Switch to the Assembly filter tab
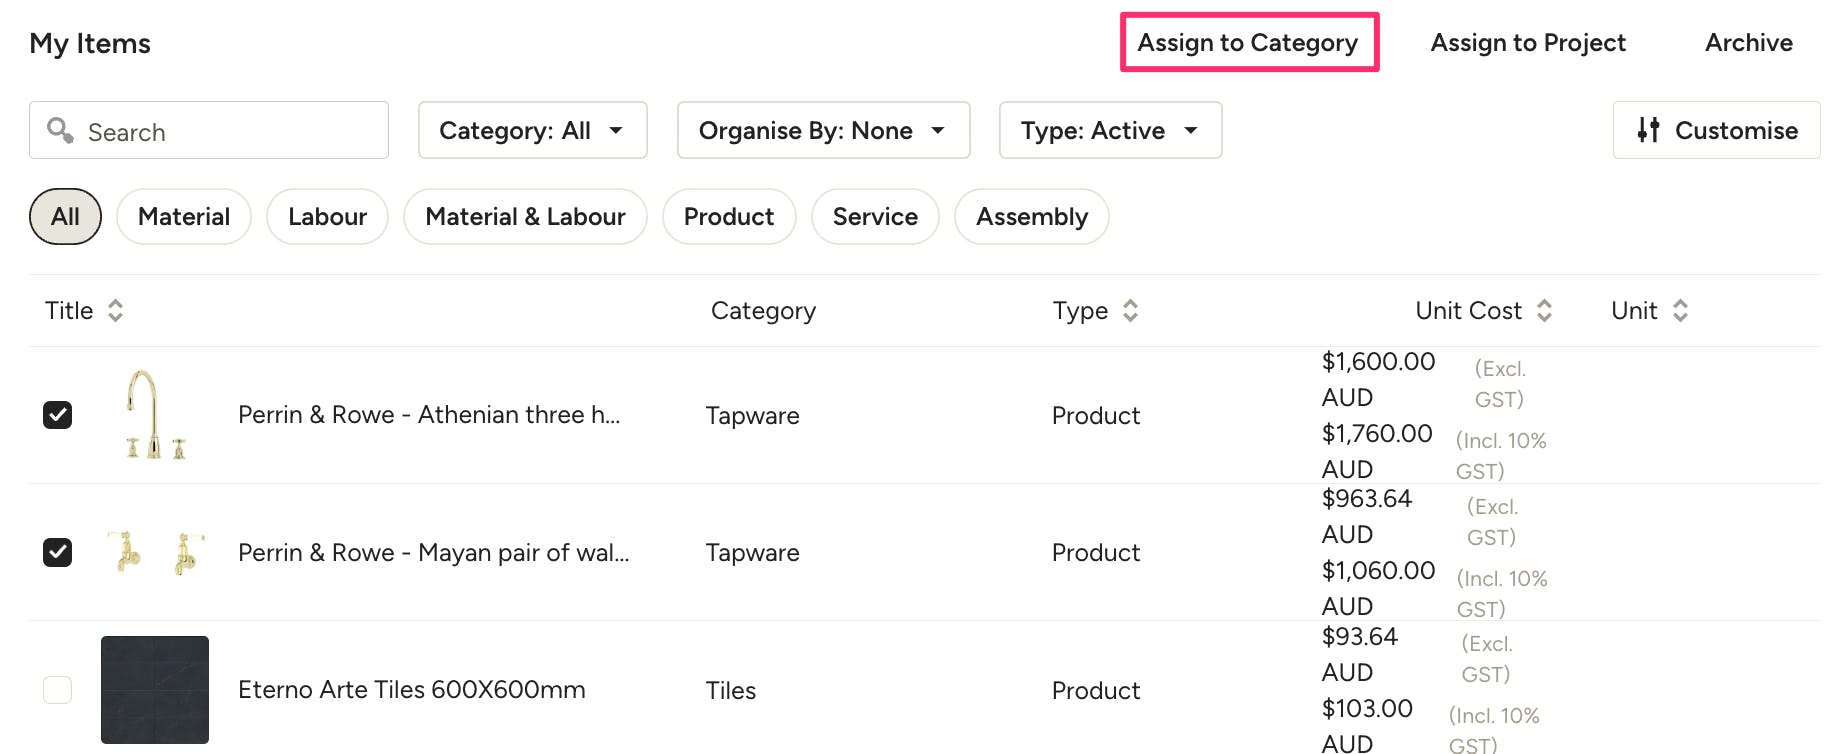 coord(1032,217)
